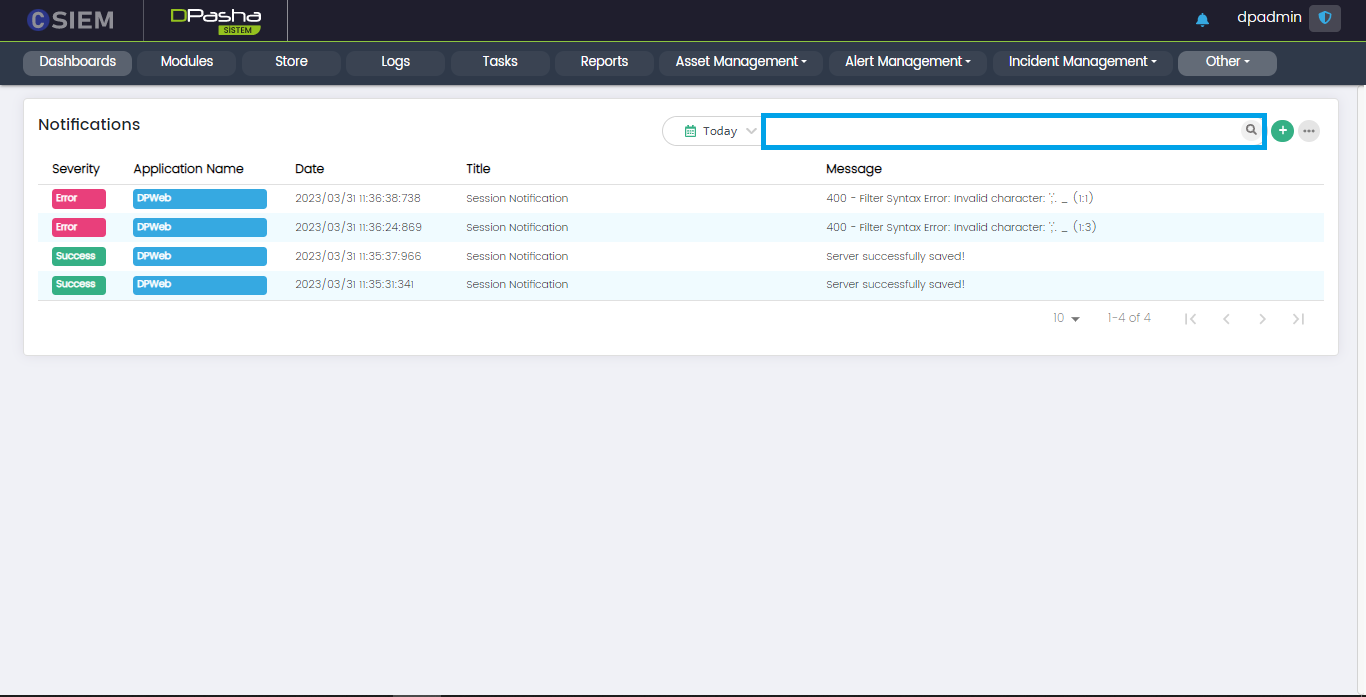
Task: Click the dpadmin username
Action: [x=1268, y=18]
